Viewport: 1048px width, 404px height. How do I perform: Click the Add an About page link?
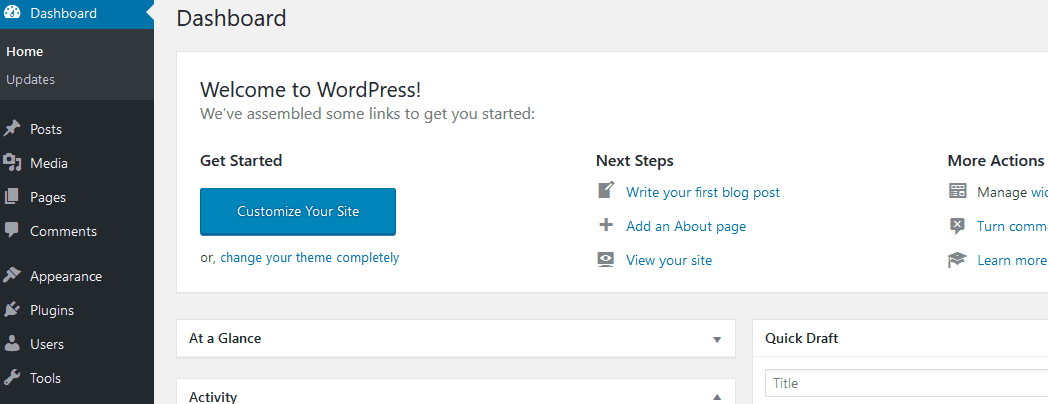point(686,227)
